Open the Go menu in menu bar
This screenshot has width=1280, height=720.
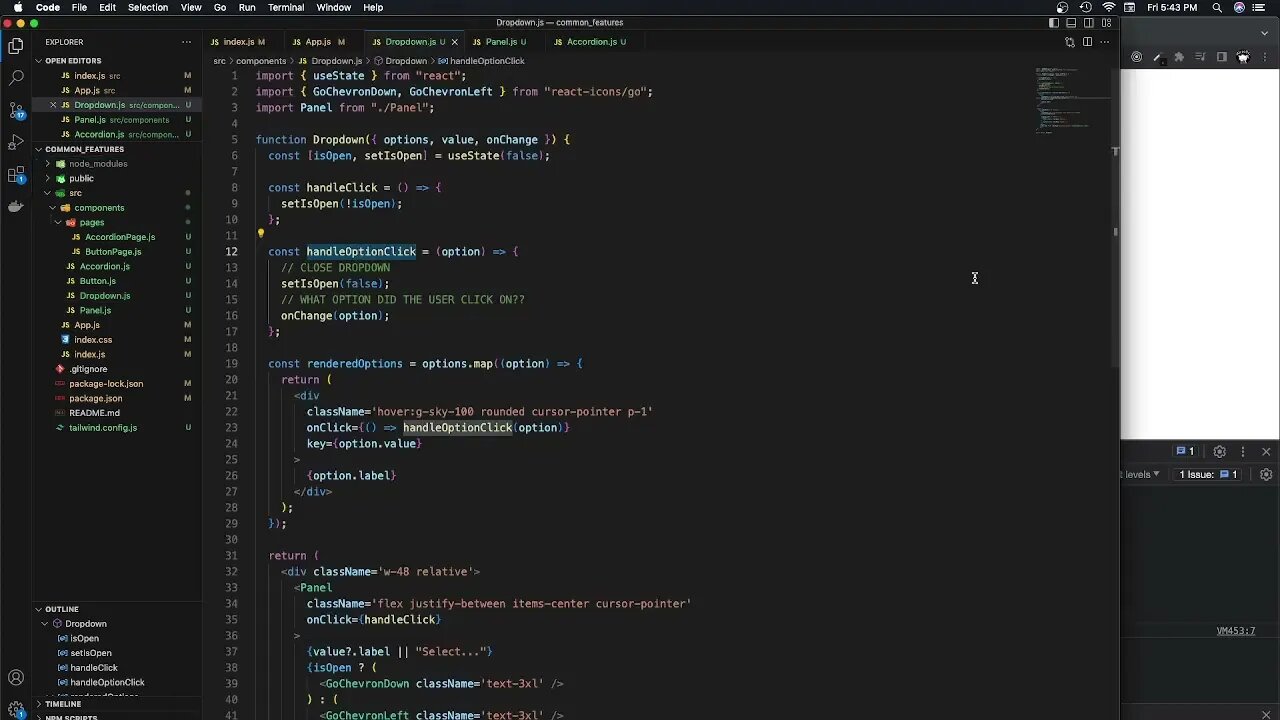point(219,7)
